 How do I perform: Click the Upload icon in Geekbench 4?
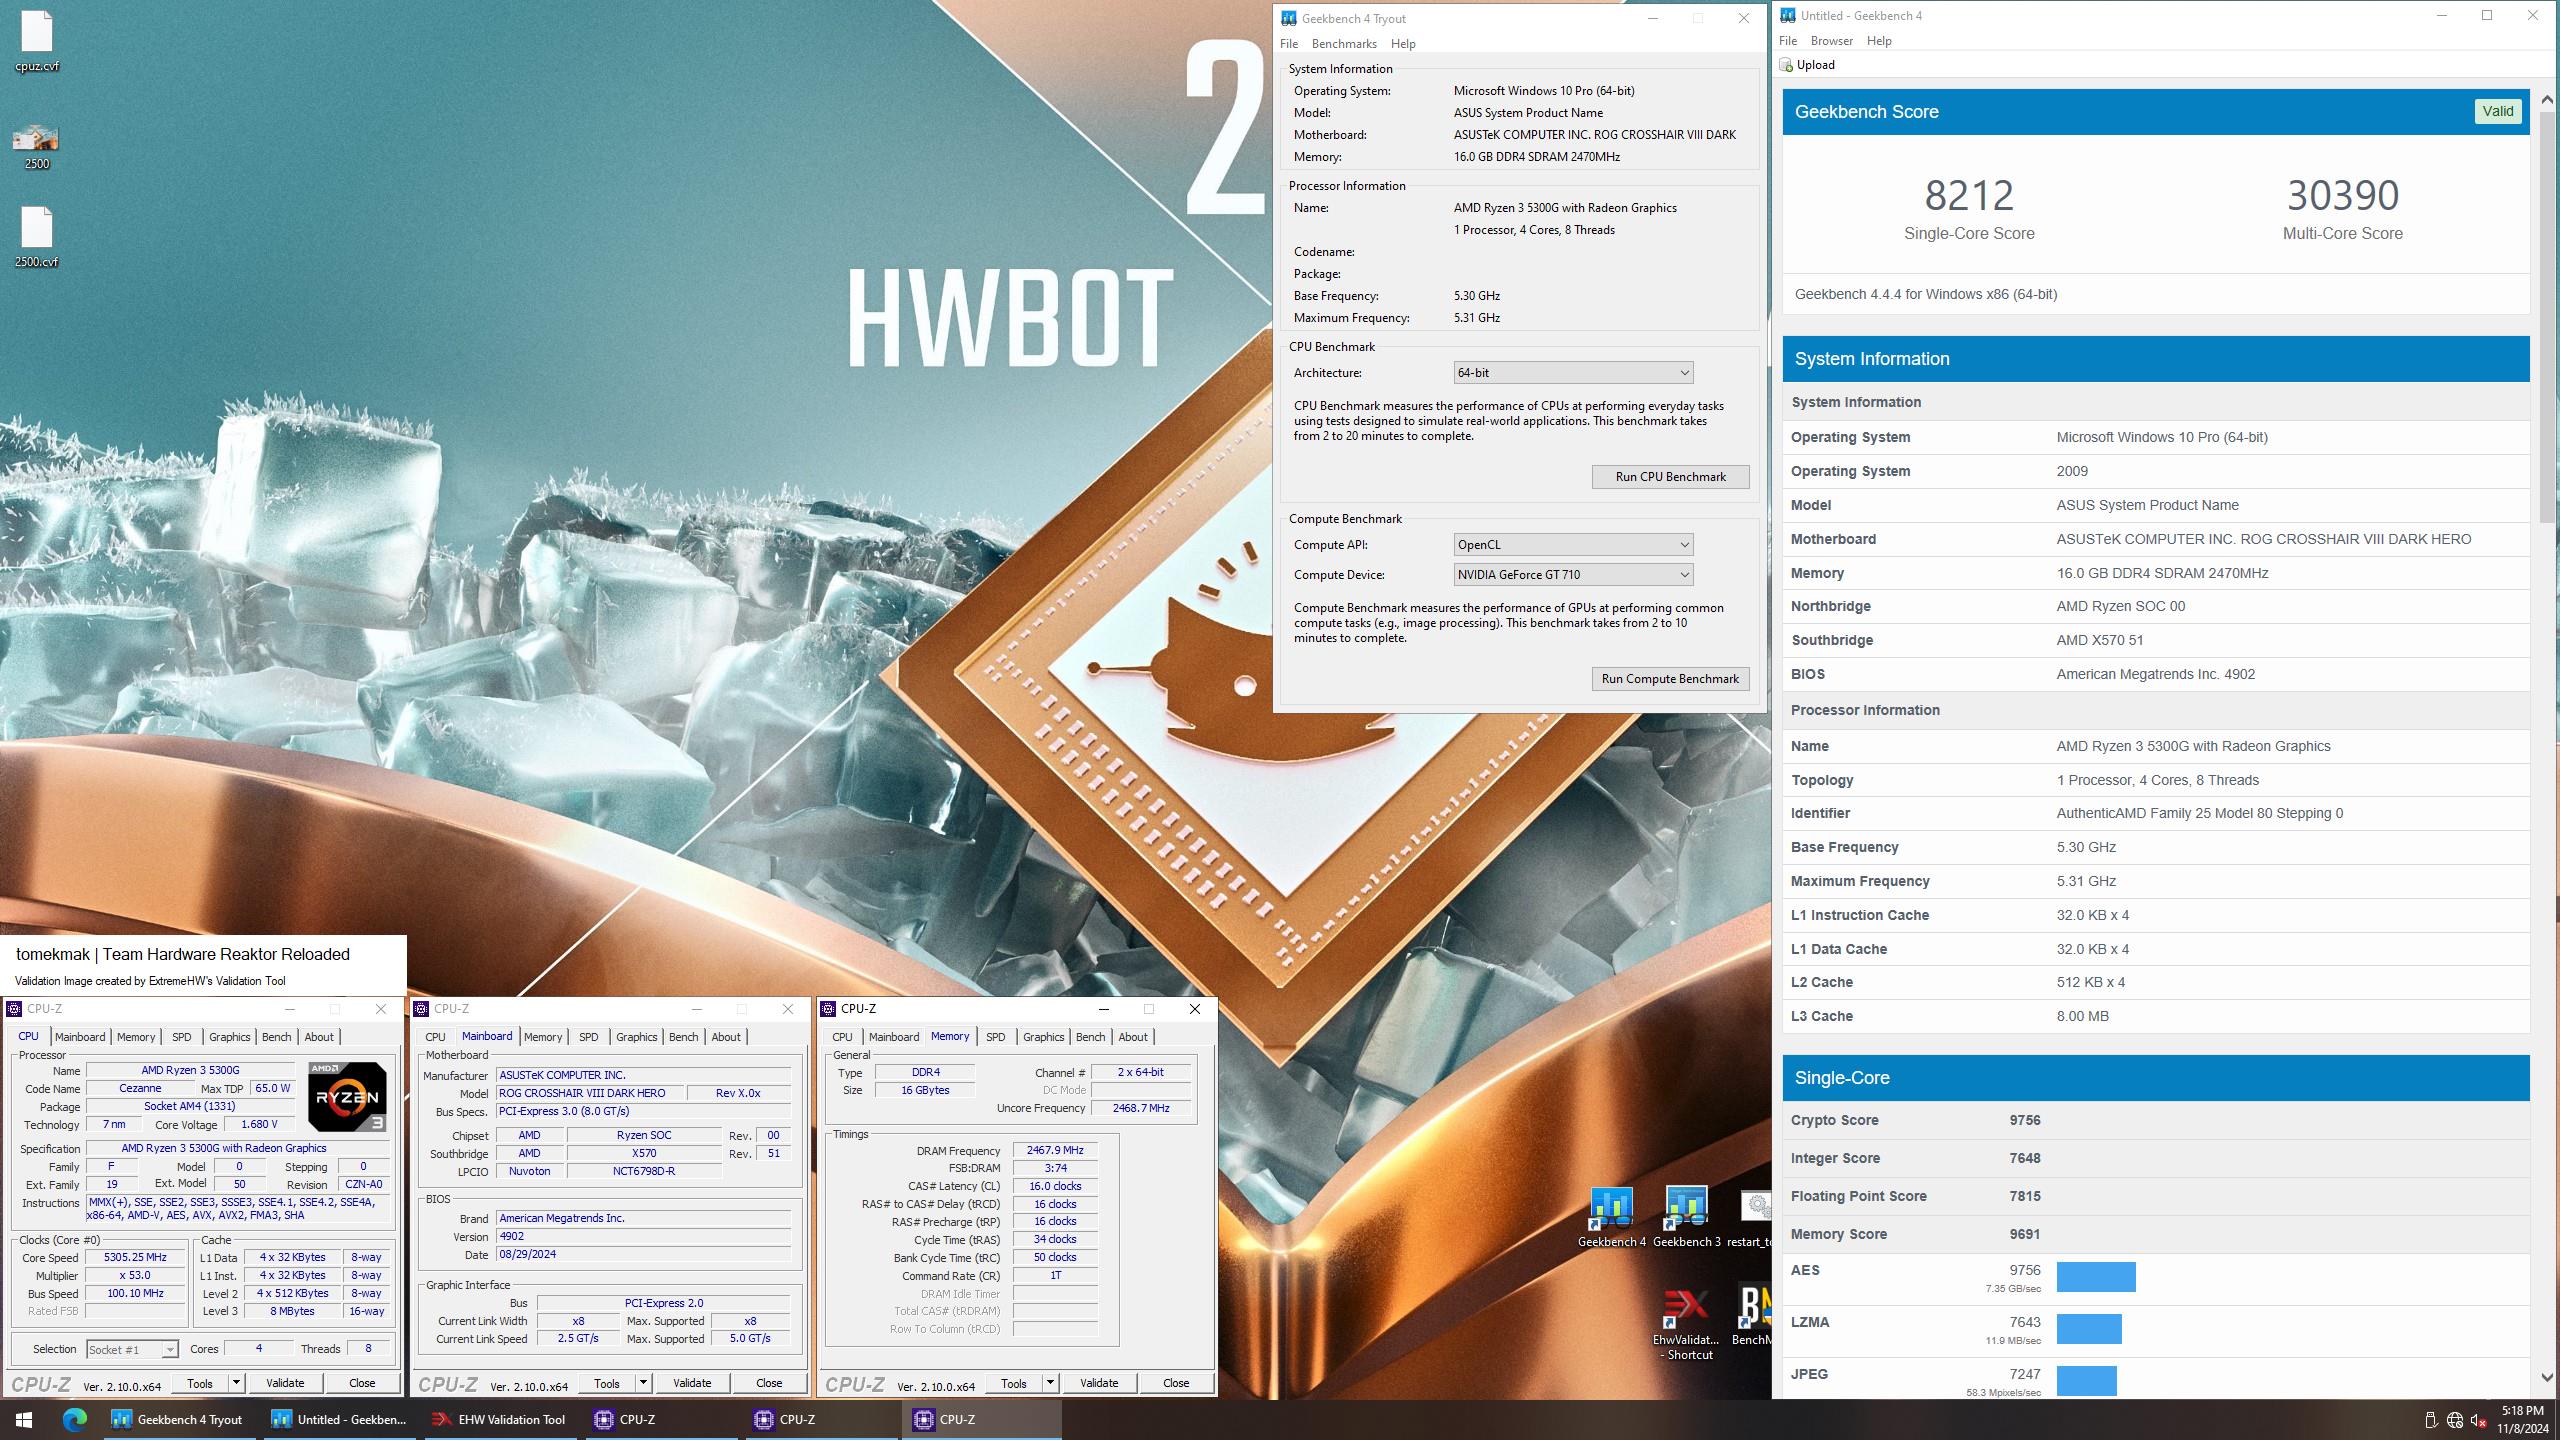click(x=1786, y=65)
